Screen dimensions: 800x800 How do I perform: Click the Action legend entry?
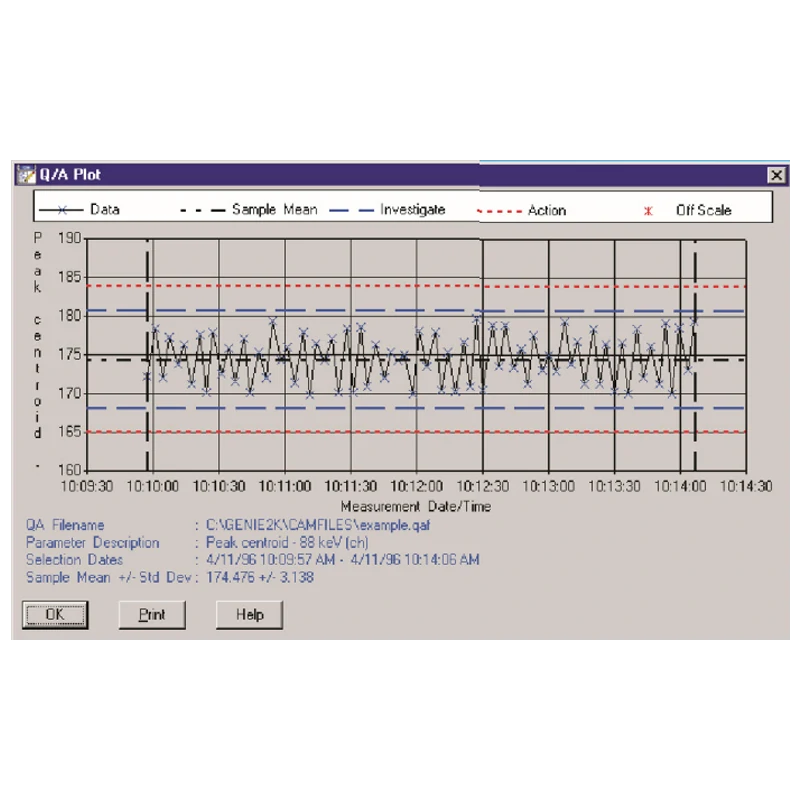[x=521, y=210]
